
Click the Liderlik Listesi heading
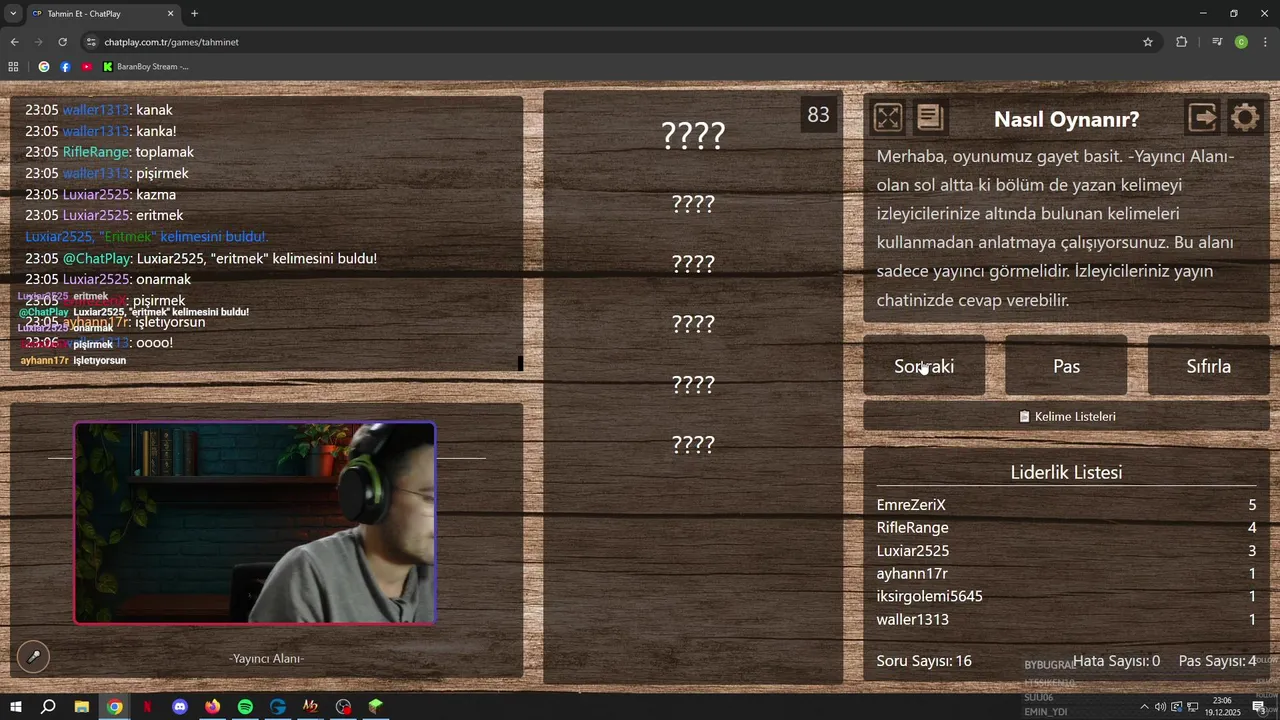coord(1066,473)
